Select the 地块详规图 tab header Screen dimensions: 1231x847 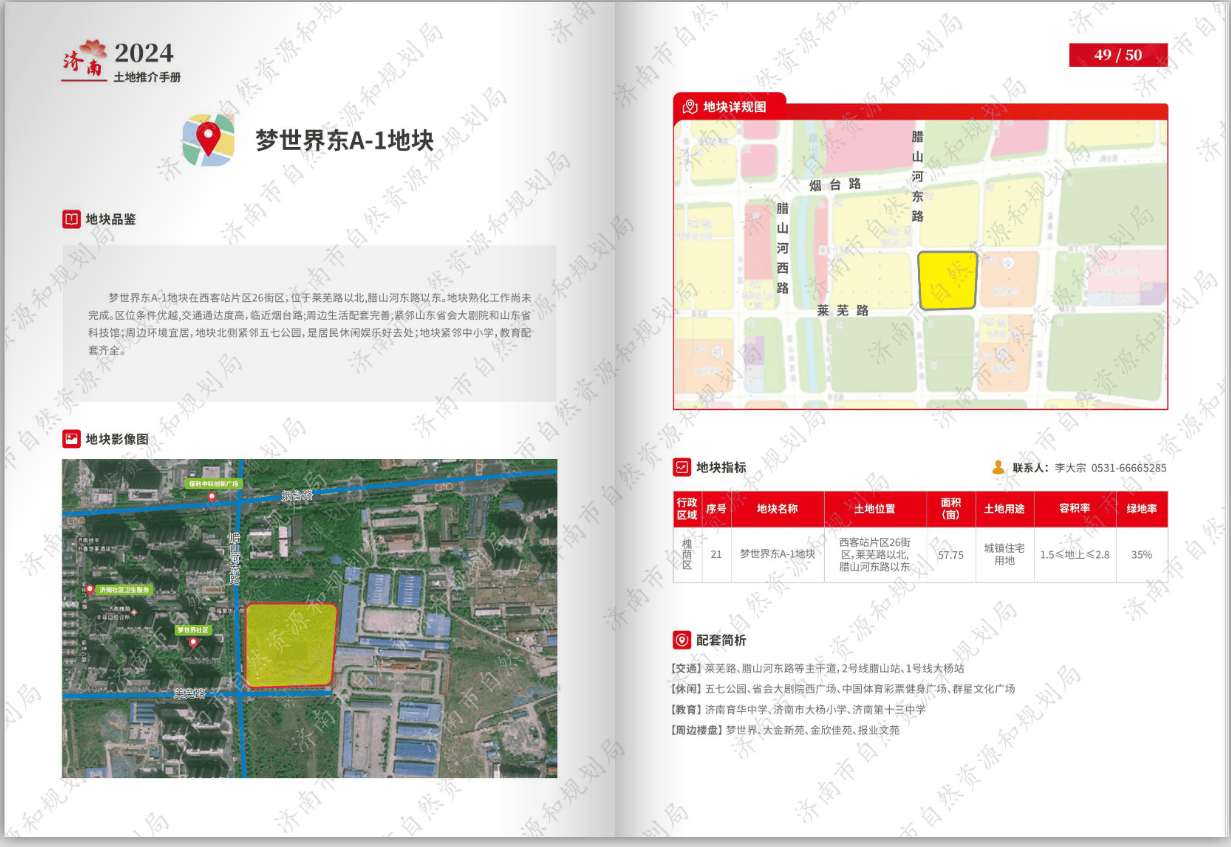729,106
